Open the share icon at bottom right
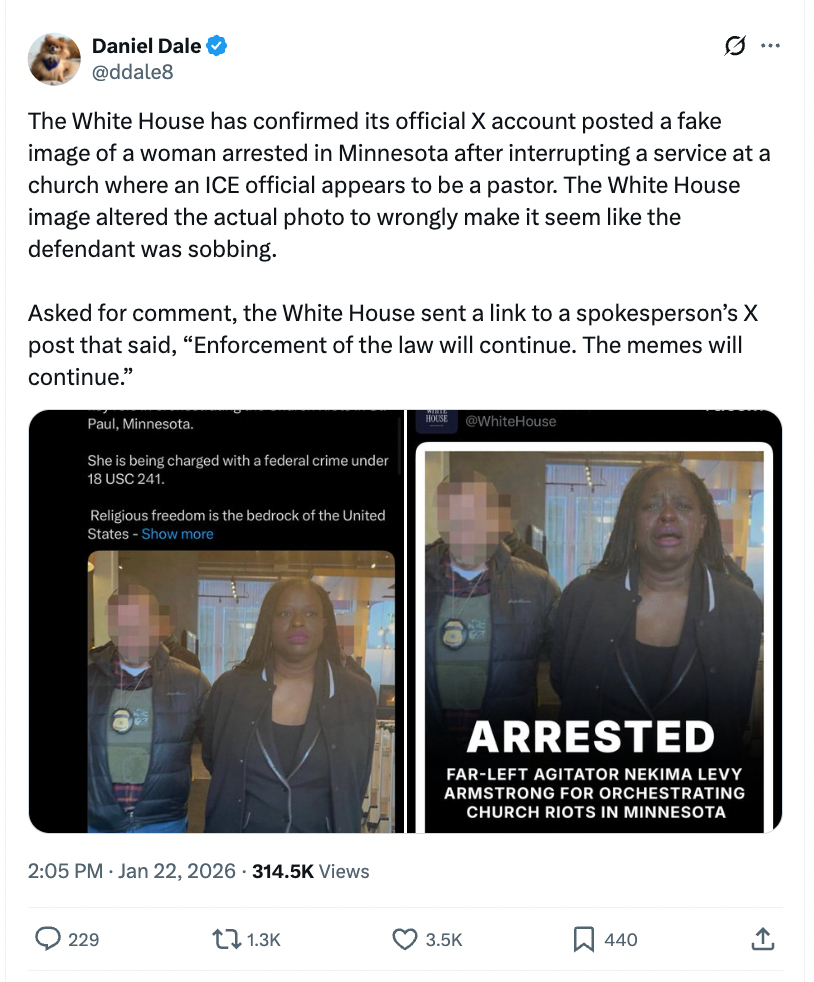 762,939
